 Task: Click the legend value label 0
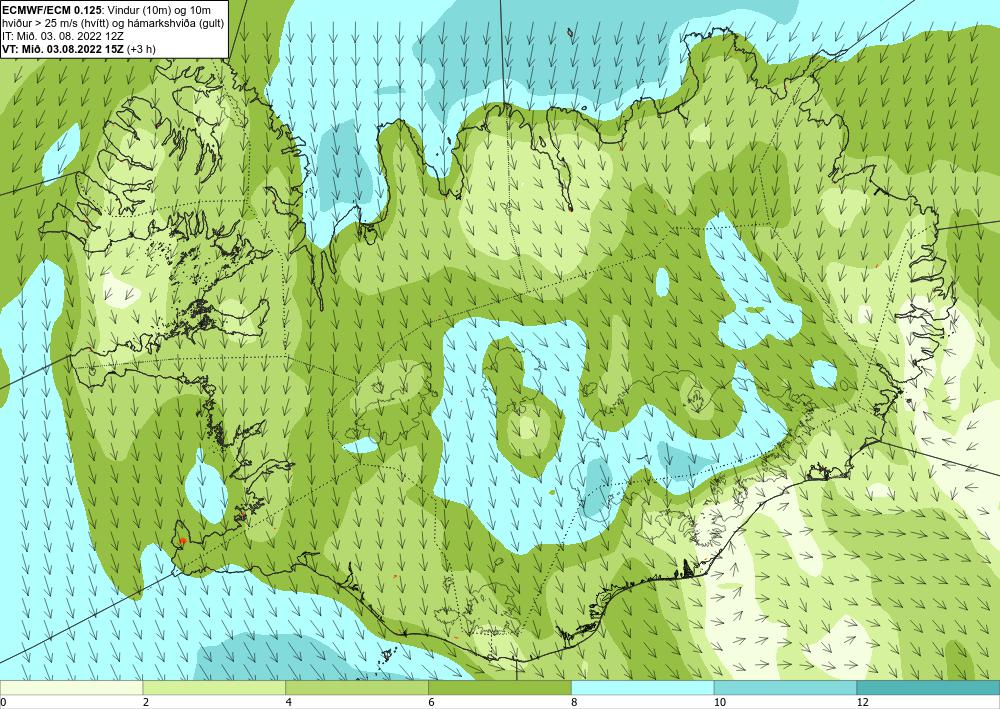(3, 702)
